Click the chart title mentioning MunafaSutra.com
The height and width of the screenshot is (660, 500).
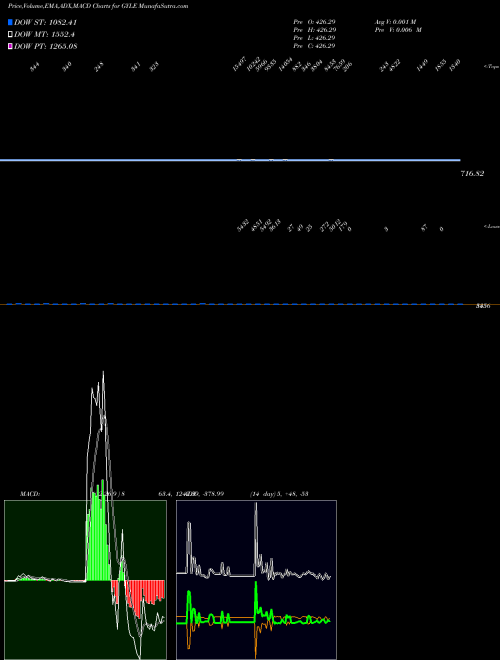click(98, 6)
